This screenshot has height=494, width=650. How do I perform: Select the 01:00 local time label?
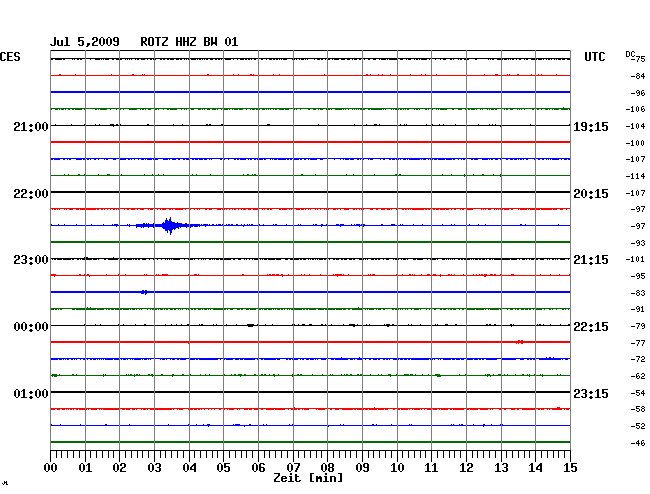point(31,394)
